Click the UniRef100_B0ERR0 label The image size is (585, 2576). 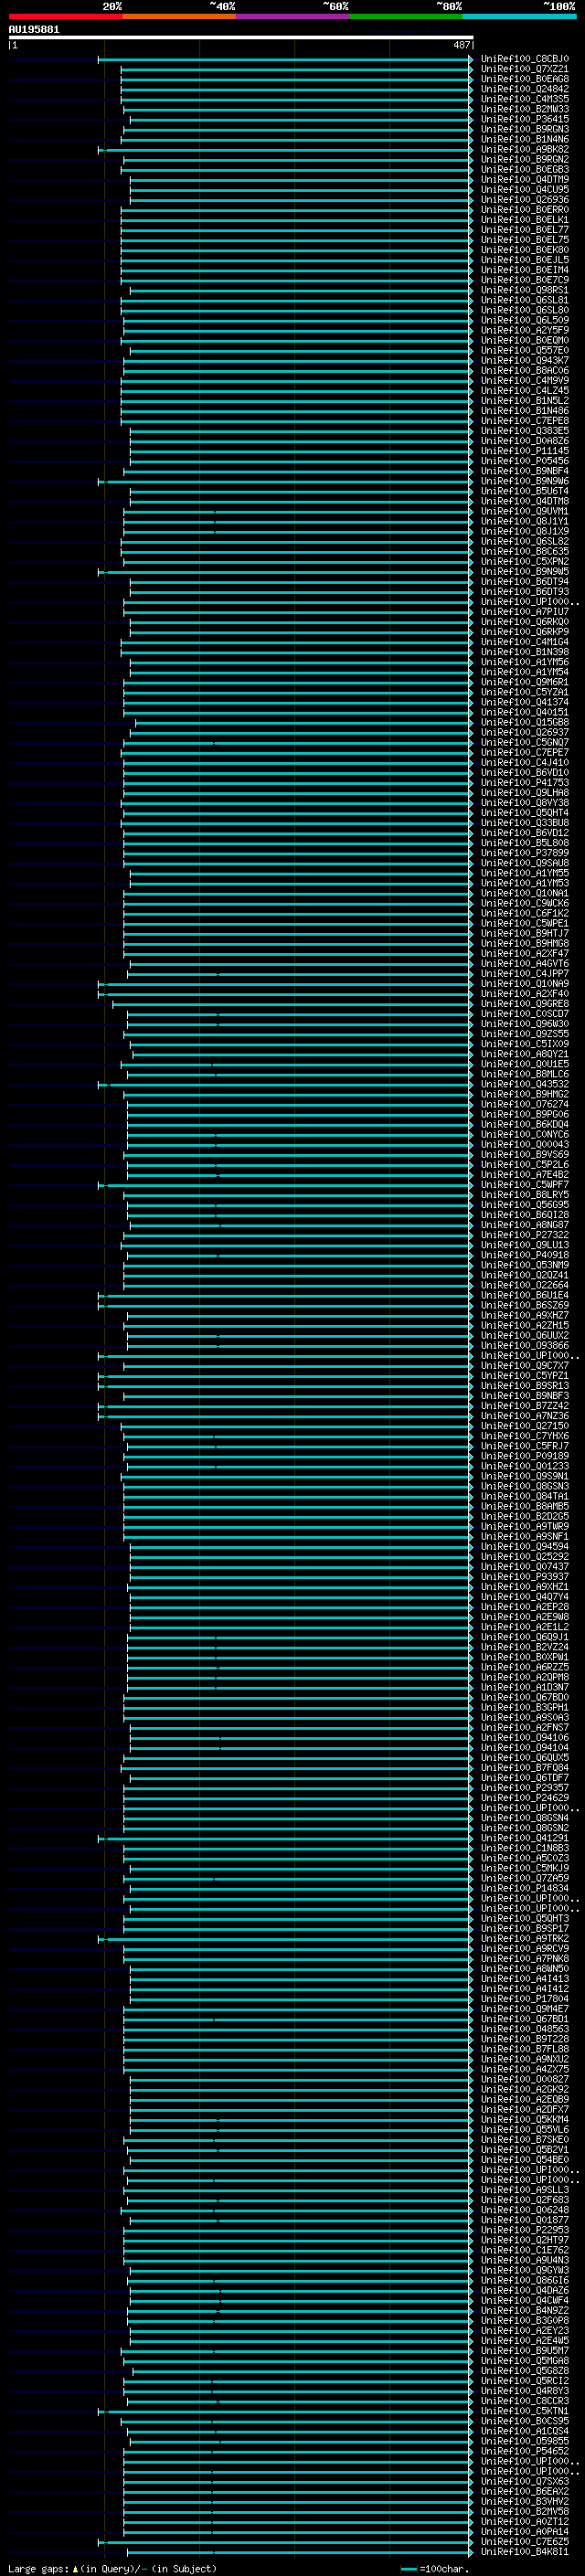point(524,210)
